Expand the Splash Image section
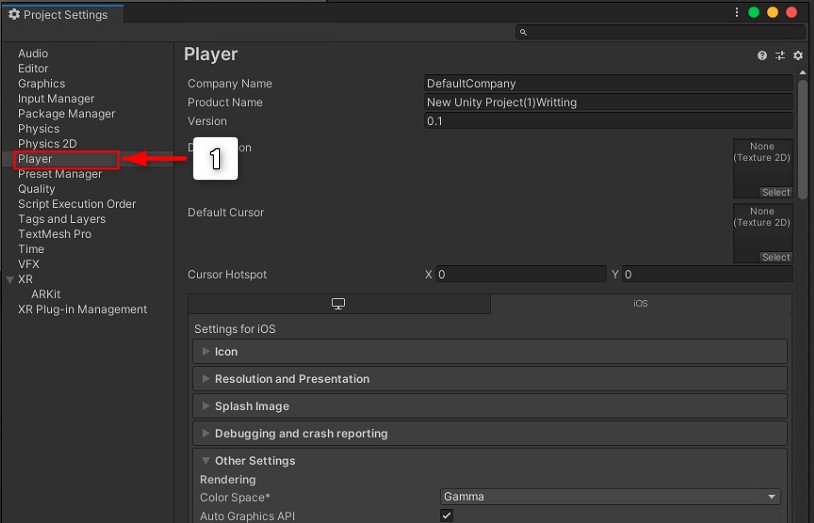 [x=490, y=406]
